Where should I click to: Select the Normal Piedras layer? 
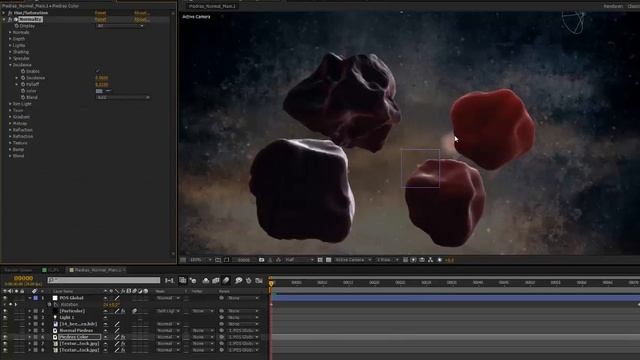click(x=76, y=330)
